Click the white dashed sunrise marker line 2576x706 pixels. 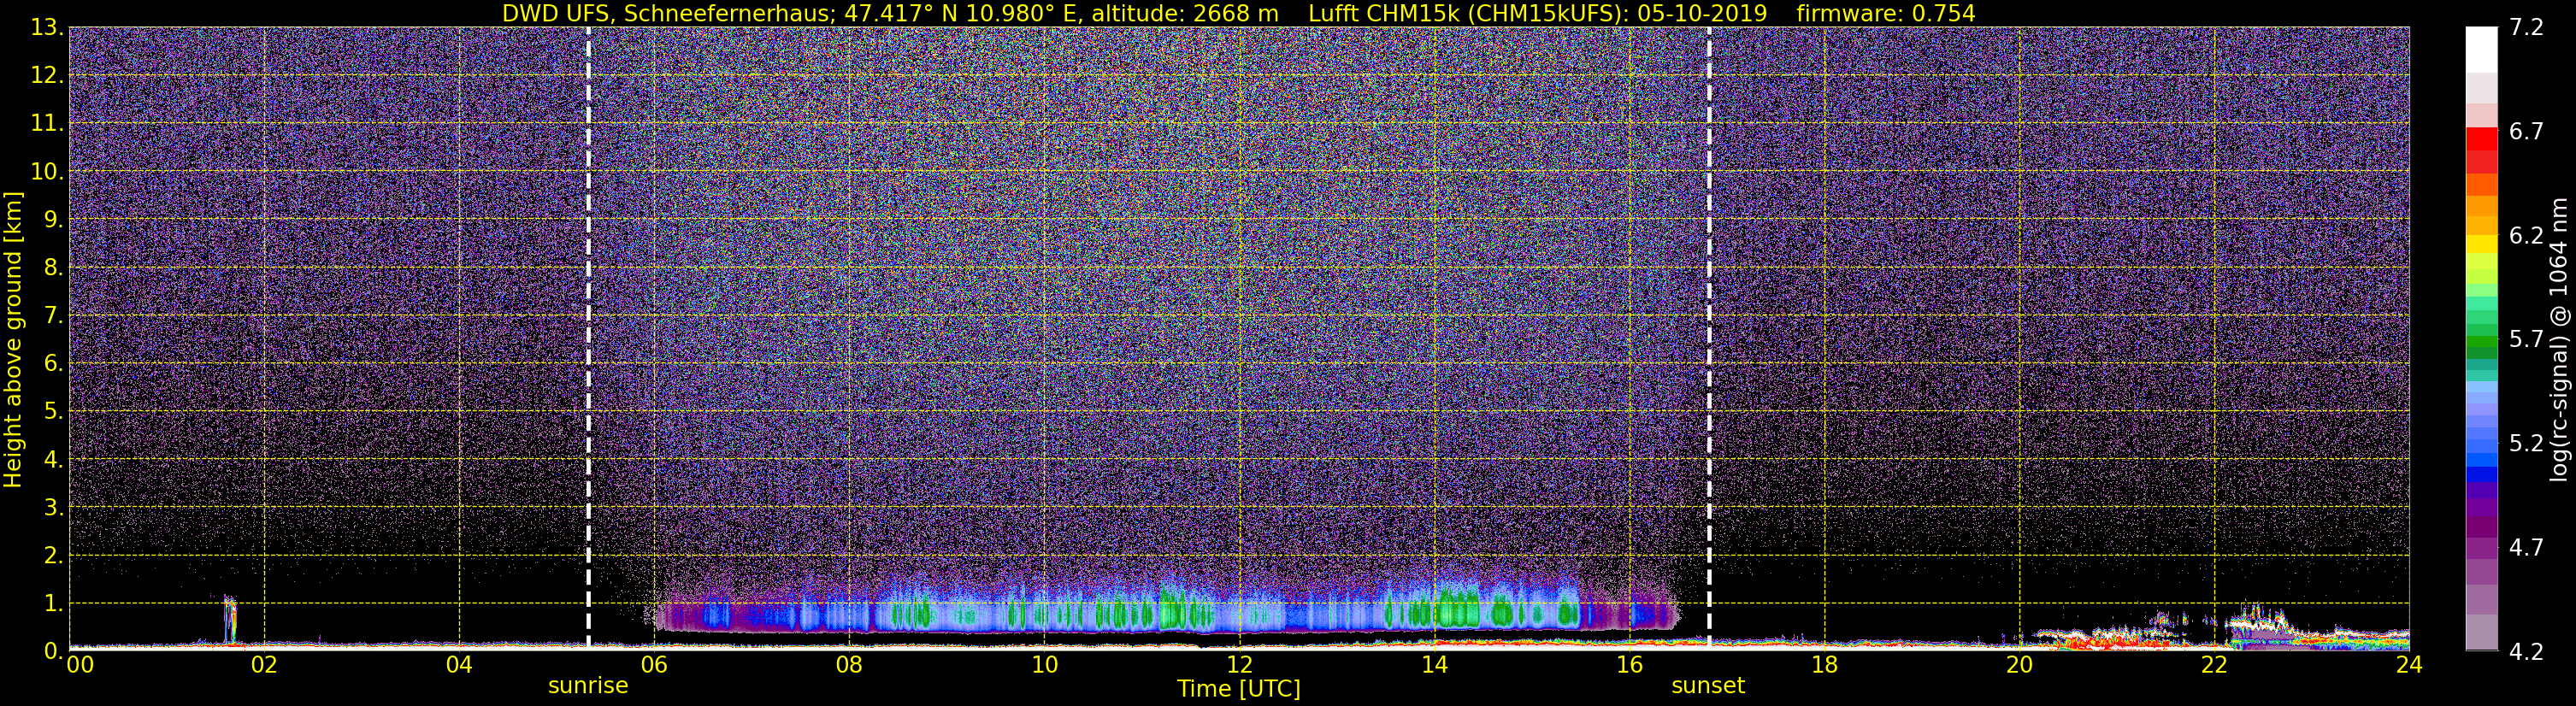point(588,338)
